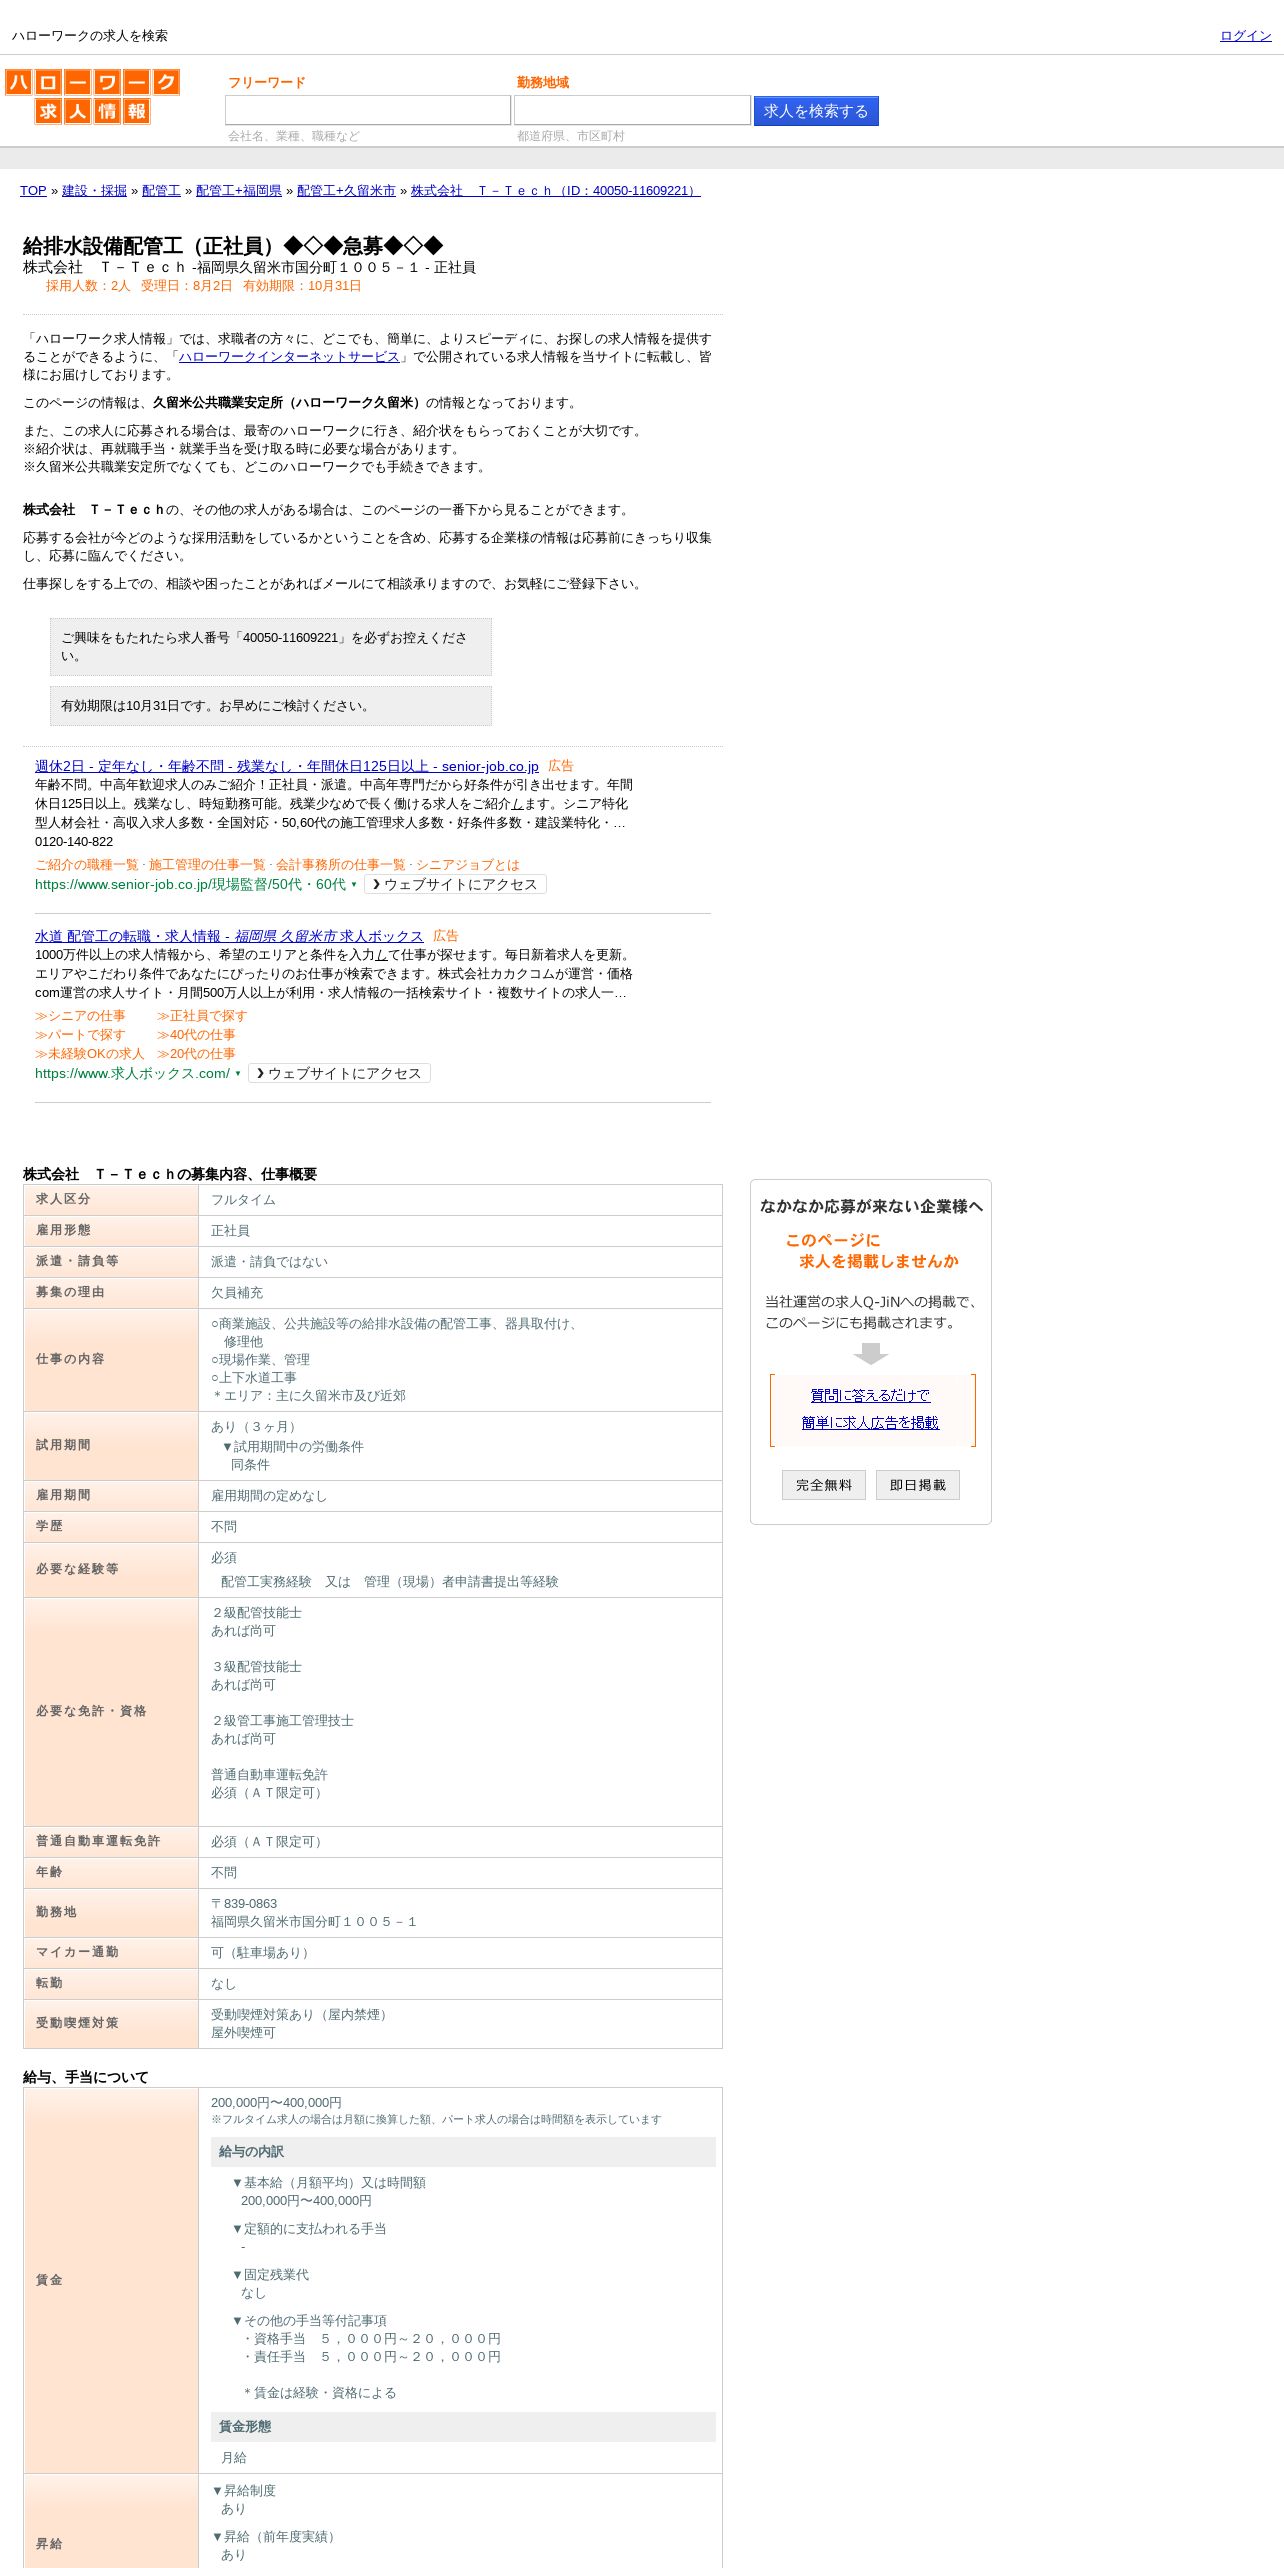Click 質問に答えるだけで link

tap(870, 1396)
